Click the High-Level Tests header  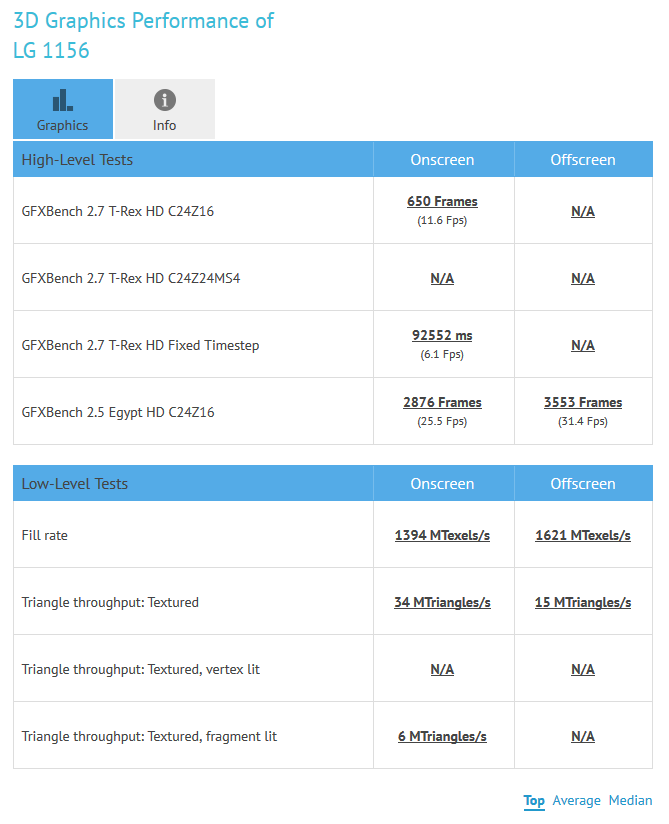pyautogui.click(x=77, y=160)
